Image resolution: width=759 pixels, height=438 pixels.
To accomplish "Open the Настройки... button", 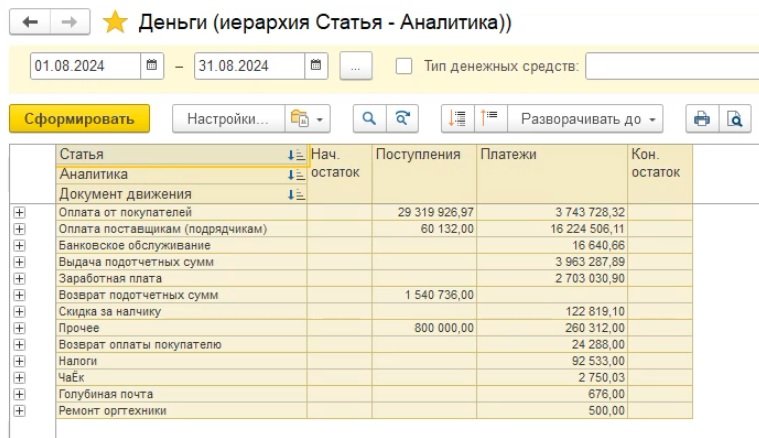I will [x=228, y=119].
